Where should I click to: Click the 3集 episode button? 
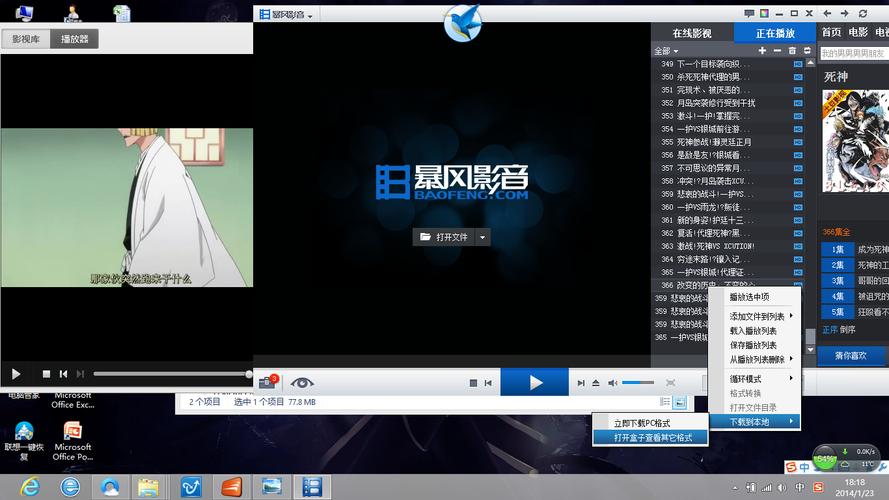point(837,281)
